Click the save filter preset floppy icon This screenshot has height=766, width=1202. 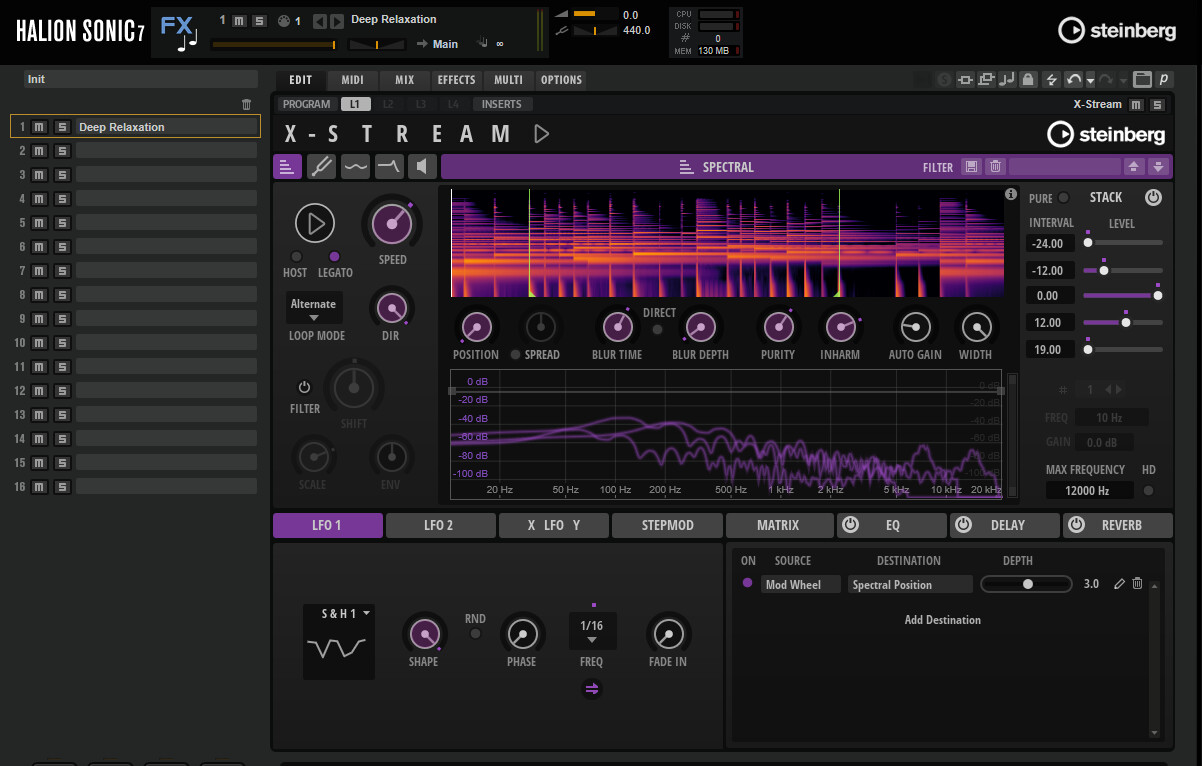tap(970, 167)
